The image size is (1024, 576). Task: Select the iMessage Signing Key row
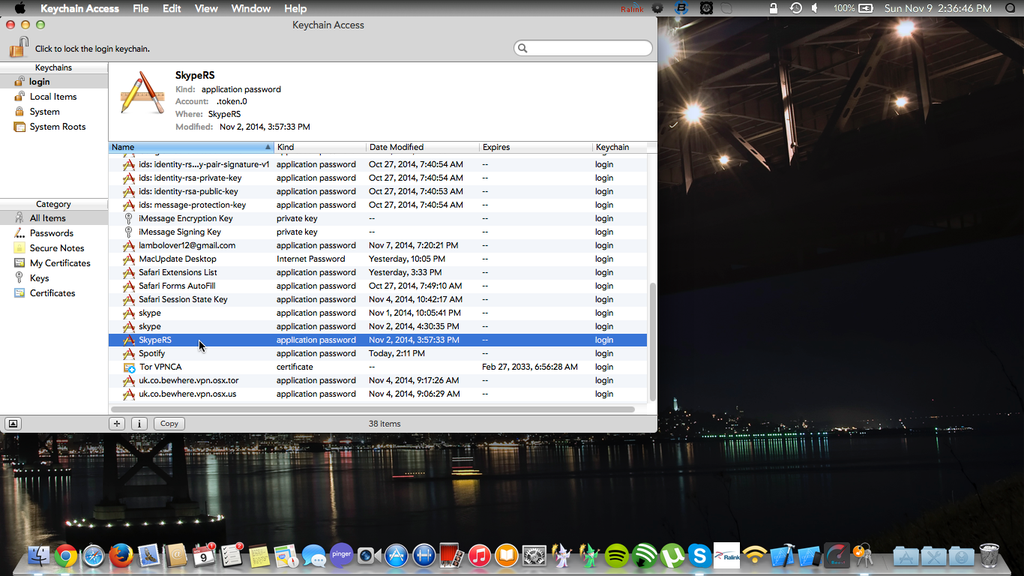pyautogui.click(x=377, y=232)
